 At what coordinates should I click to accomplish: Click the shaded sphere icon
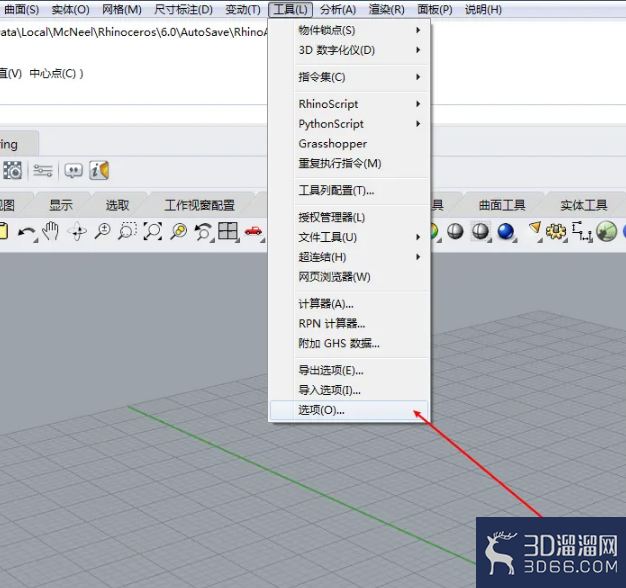[x=455, y=231]
